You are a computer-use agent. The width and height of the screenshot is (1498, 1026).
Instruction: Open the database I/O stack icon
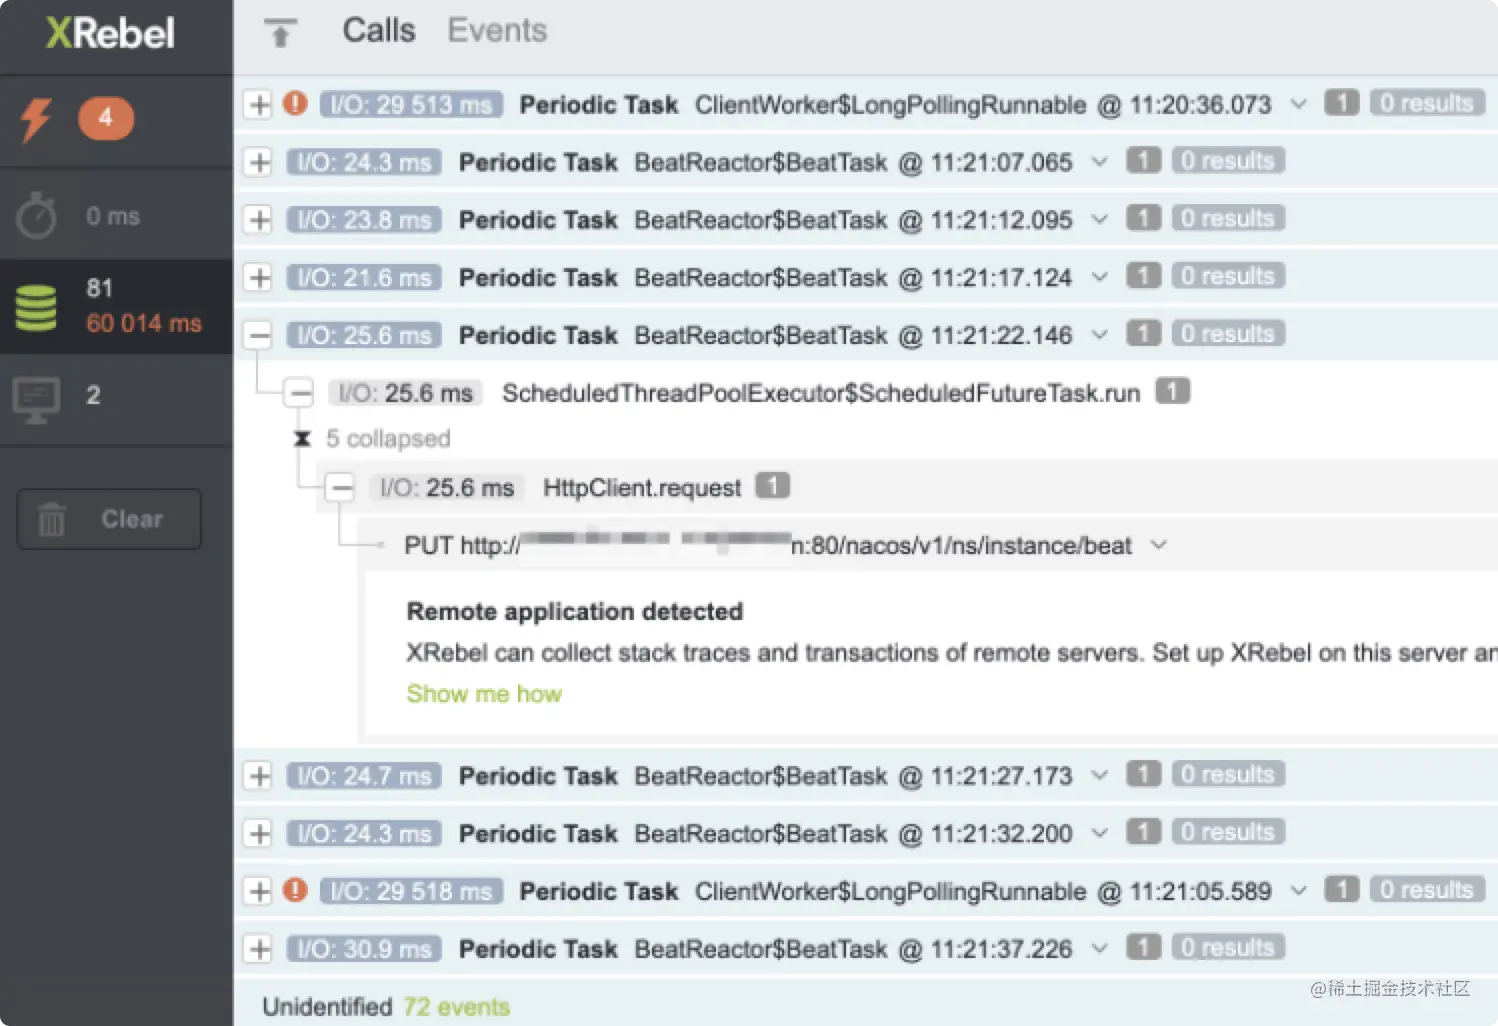[36, 307]
